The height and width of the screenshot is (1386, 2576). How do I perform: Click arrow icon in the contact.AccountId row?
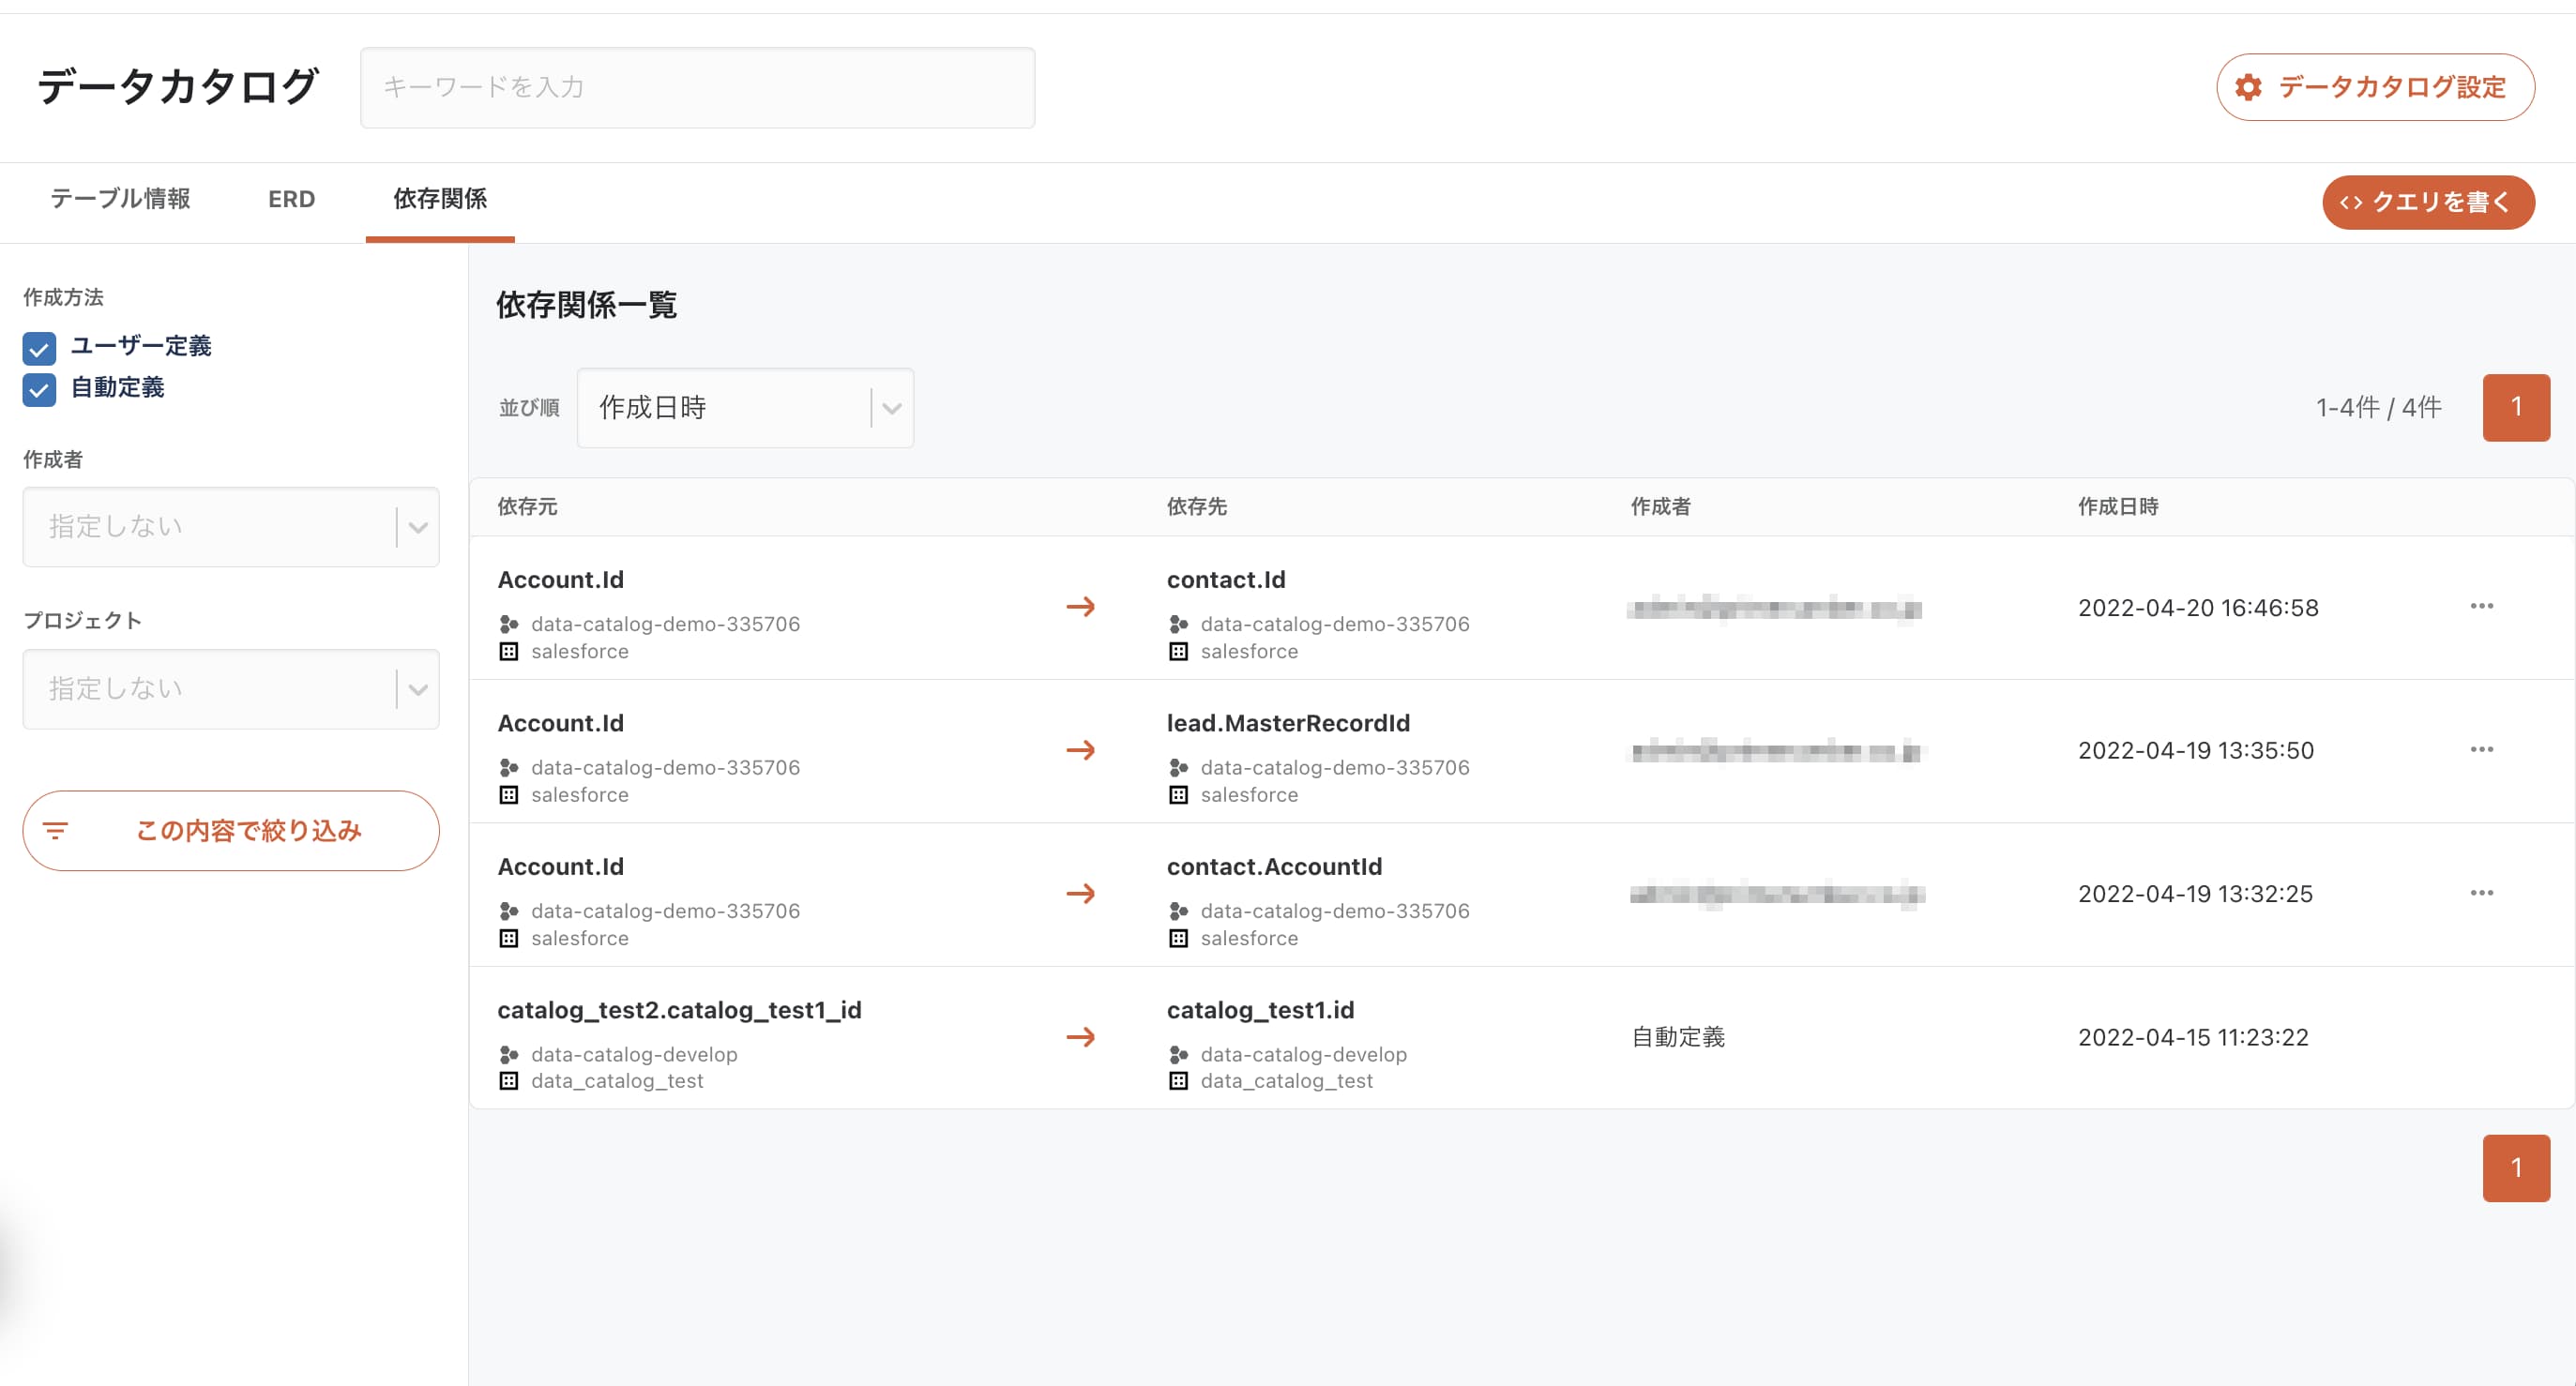click(1080, 893)
